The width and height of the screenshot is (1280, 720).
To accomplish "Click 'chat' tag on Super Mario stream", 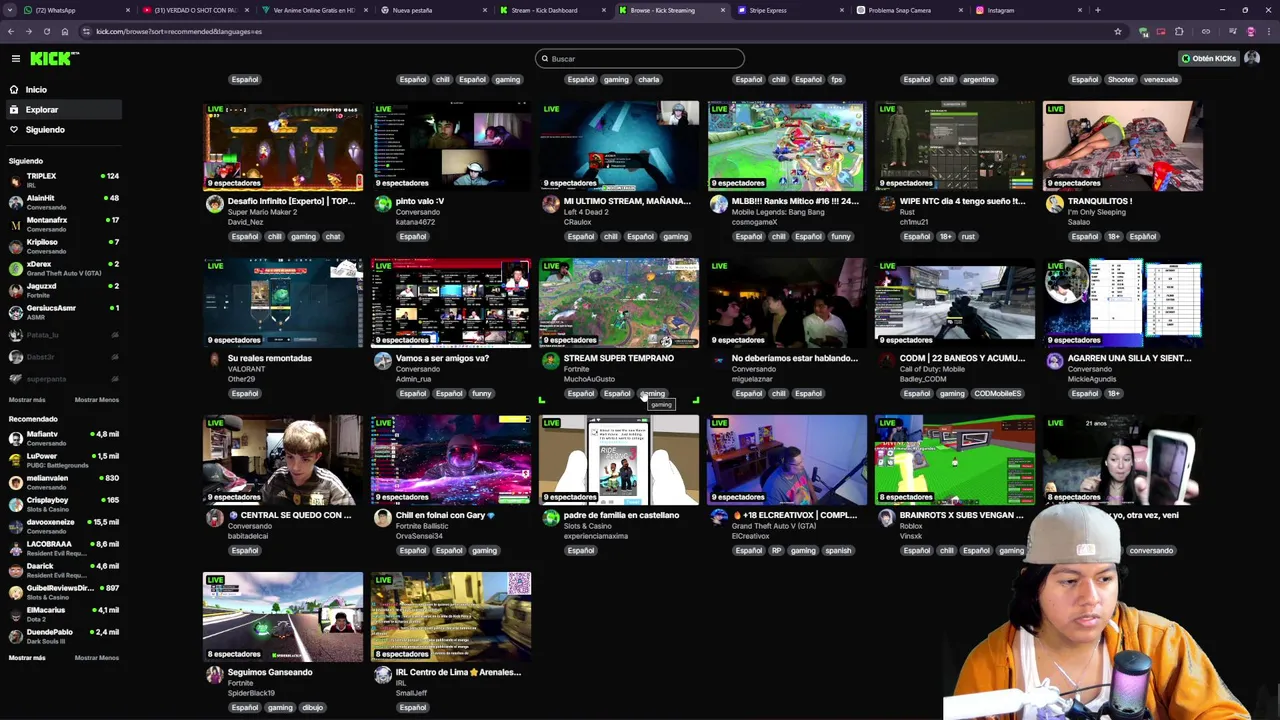I will 333,237.
